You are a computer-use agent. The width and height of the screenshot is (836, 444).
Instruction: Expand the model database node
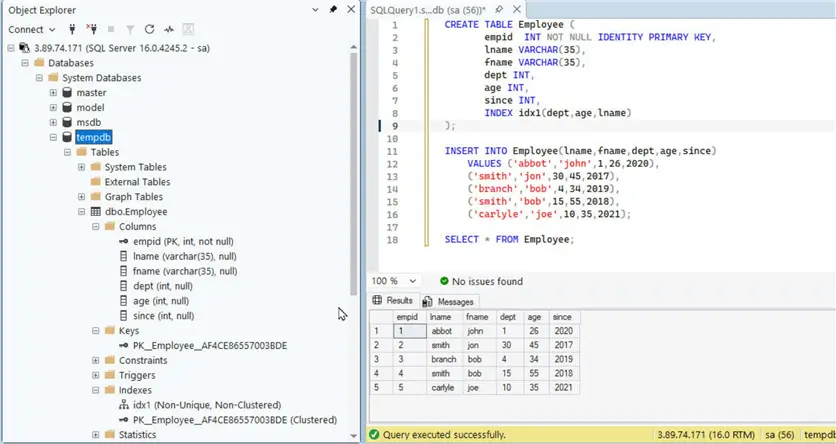(53, 108)
